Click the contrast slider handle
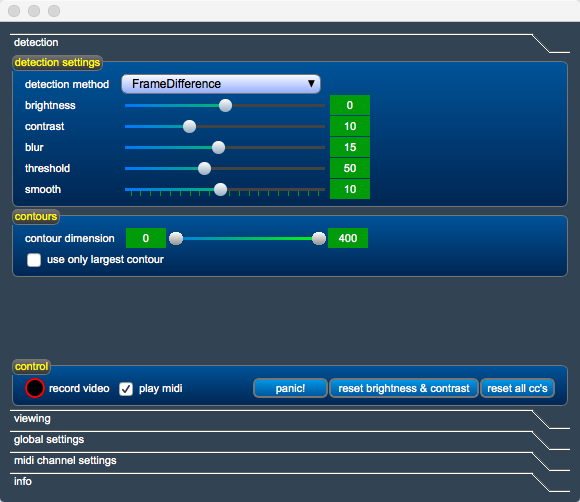This screenshot has width=580, height=502. [189, 127]
